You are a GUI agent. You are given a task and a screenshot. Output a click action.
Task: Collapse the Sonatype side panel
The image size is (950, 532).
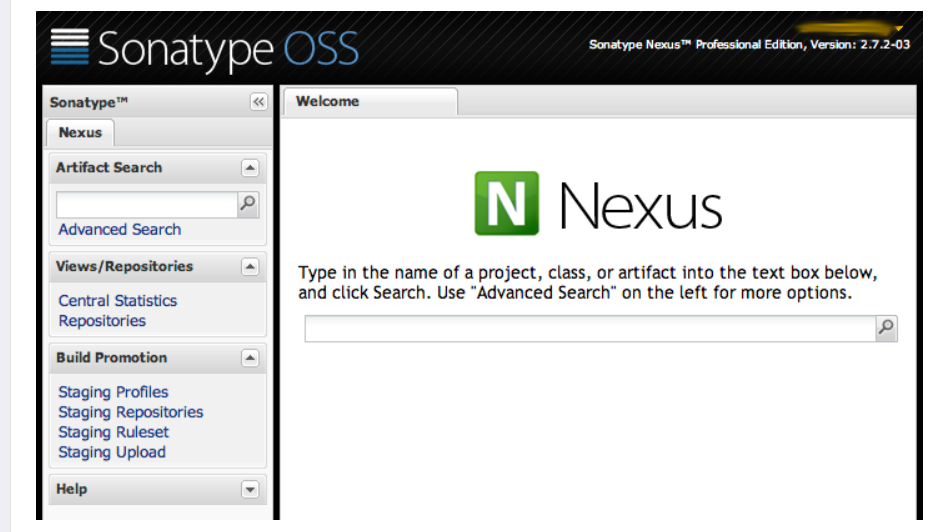(258, 102)
